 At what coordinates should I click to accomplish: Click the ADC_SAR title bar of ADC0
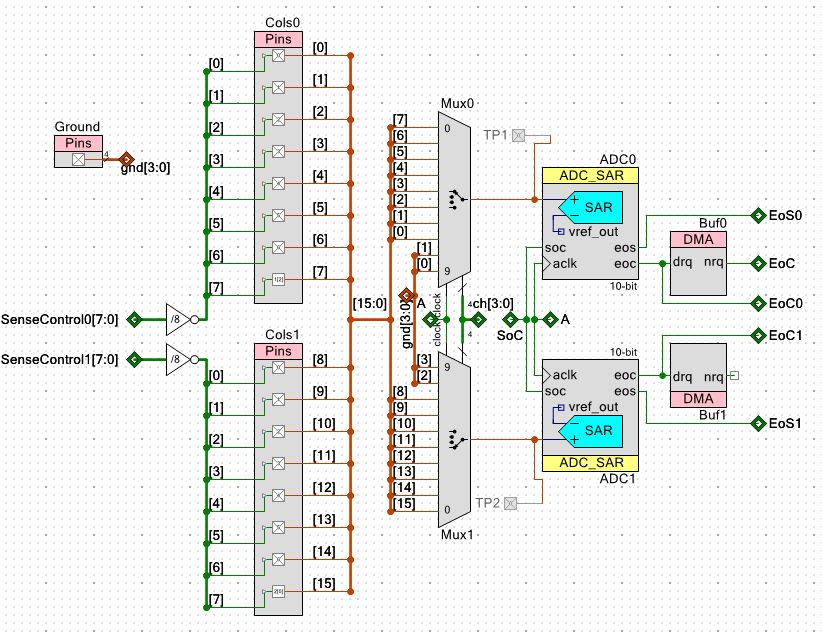pos(590,175)
